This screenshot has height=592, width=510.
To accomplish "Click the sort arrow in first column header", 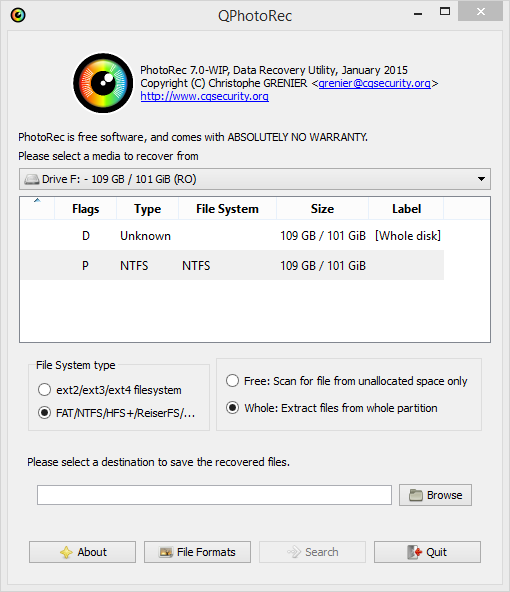I will point(37,200).
